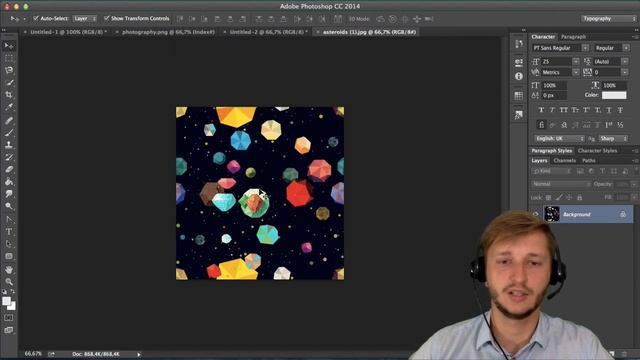Click the Lock transparent pixels button
The width and height of the screenshot is (640, 360).
click(549, 198)
